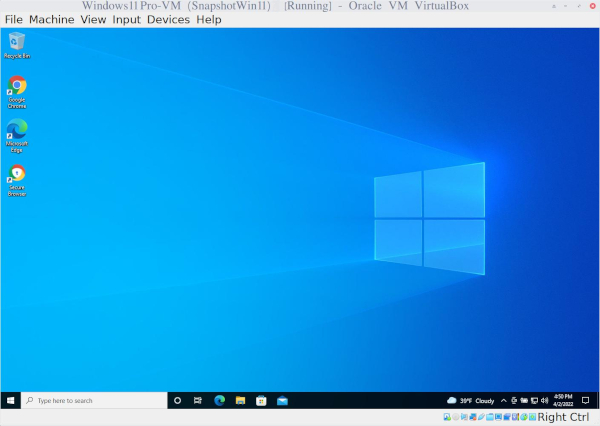Click the 39°F Cloudy weather widget
Viewport: 600px width, 426px height.
tap(470, 400)
